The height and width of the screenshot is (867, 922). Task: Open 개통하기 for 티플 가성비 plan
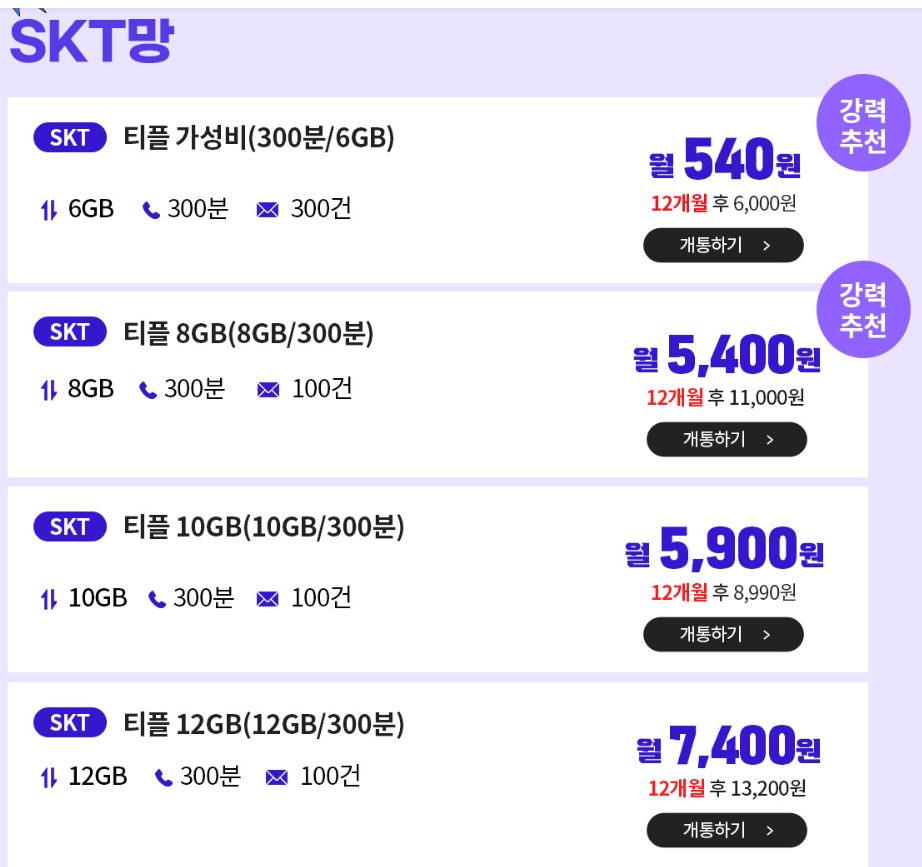click(723, 245)
